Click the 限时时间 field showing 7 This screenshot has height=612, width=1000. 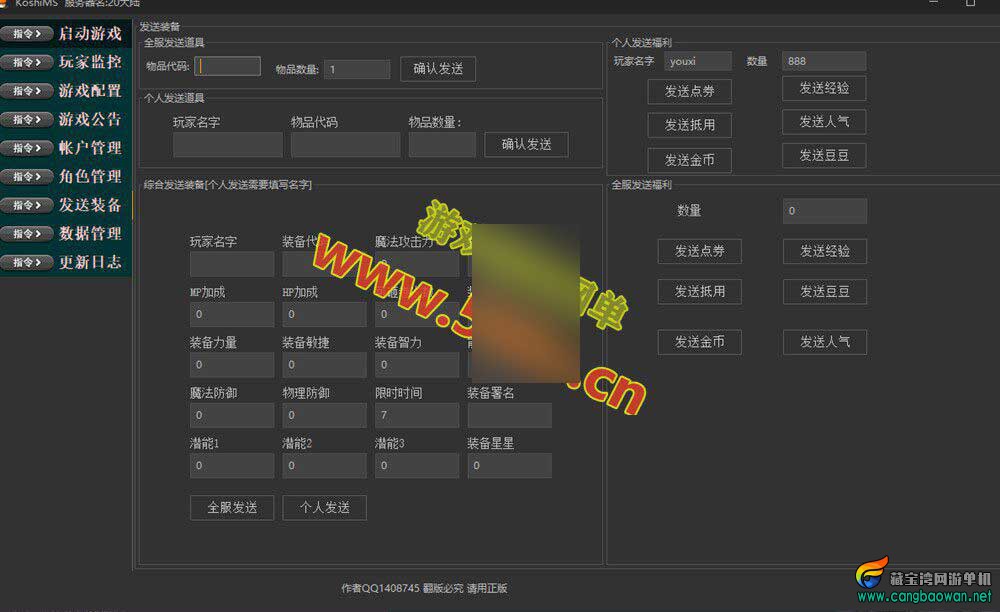(x=416, y=415)
